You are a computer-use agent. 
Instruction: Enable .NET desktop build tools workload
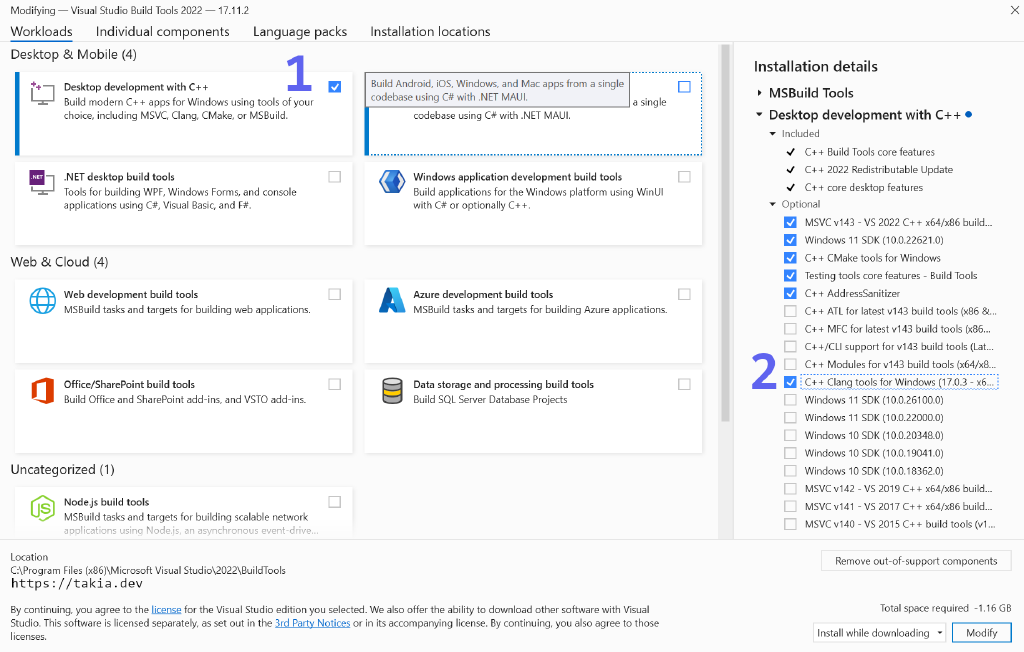coord(335,177)
